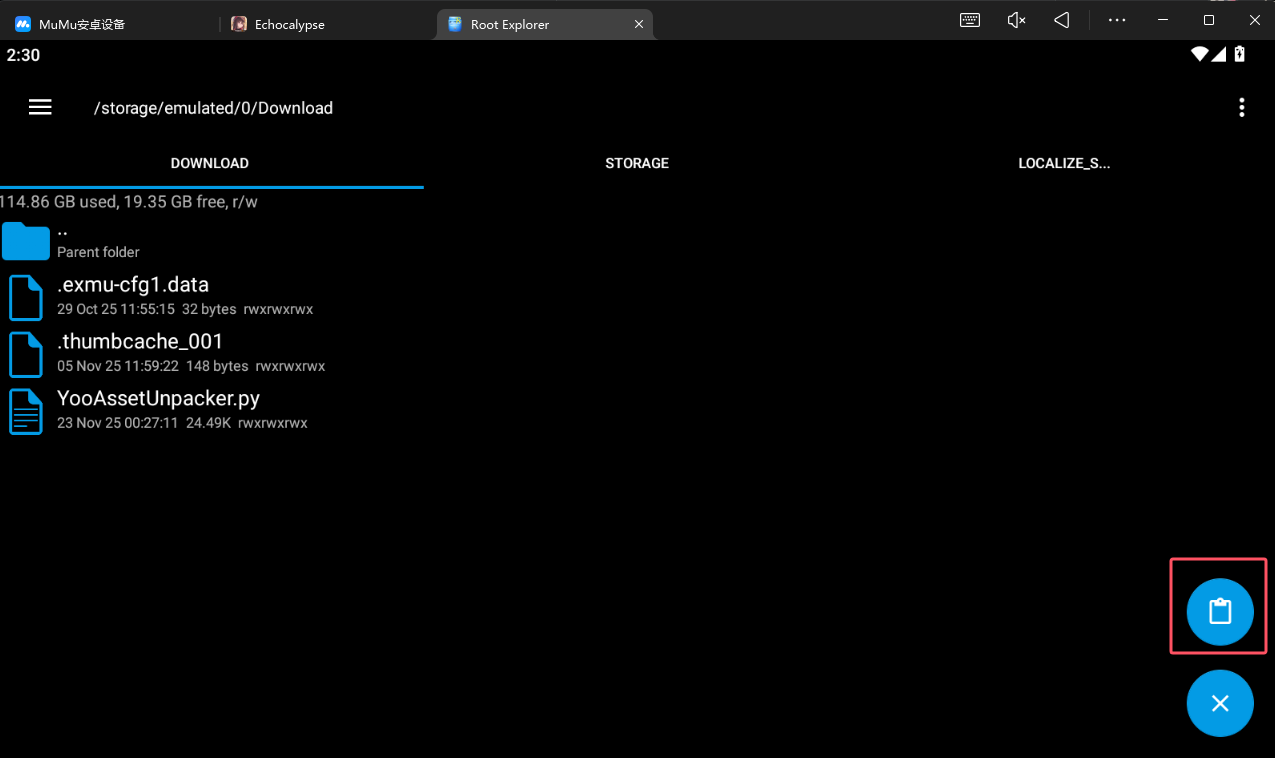Open the YooAssetUnpacker.py file name
Viewport: 1275px width, 758px height.
click(x=158, y=398)
